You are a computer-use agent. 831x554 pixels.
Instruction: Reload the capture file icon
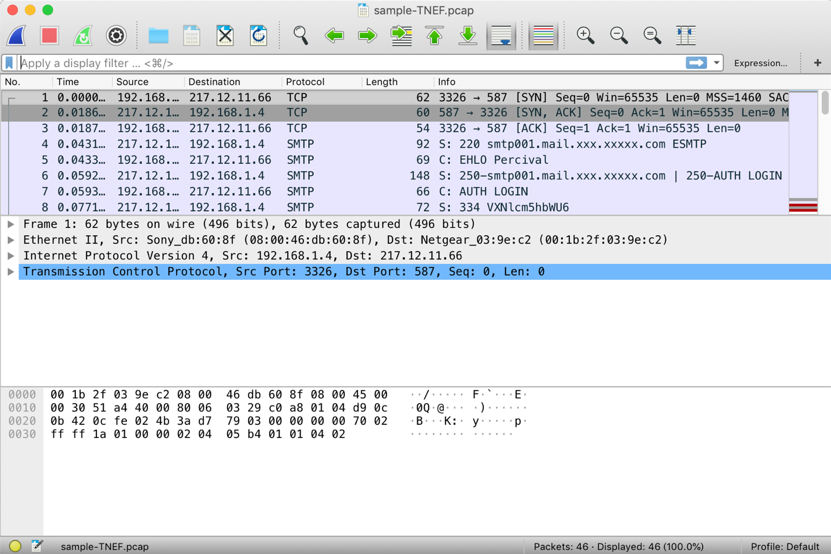click(x=258, y=36)
